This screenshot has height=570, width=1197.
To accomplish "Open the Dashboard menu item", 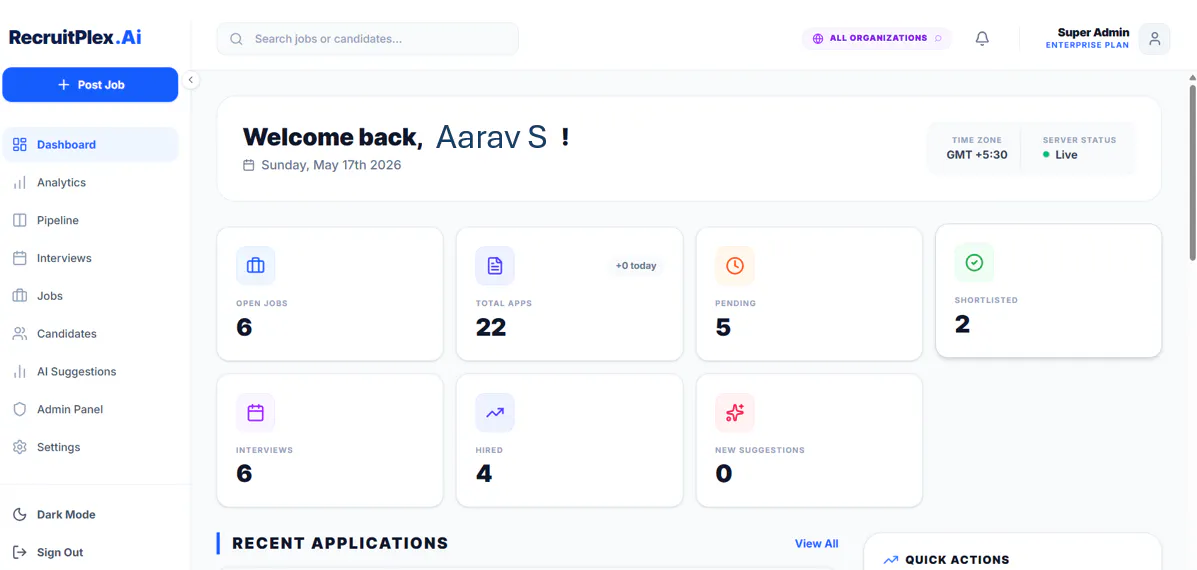I will pos(90,144).
